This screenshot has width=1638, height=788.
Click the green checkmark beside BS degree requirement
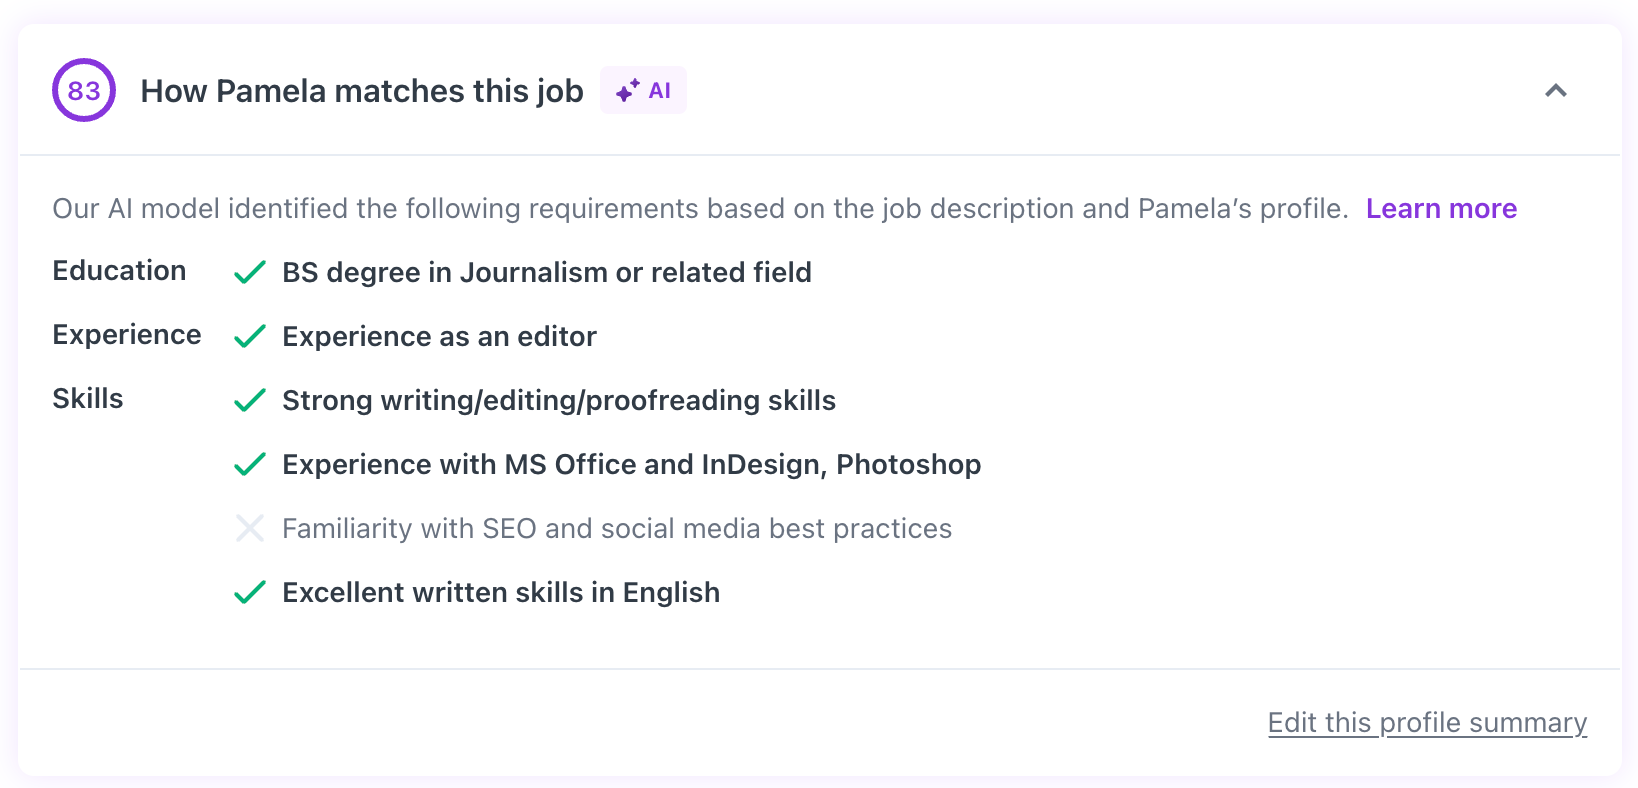[249, 272]
